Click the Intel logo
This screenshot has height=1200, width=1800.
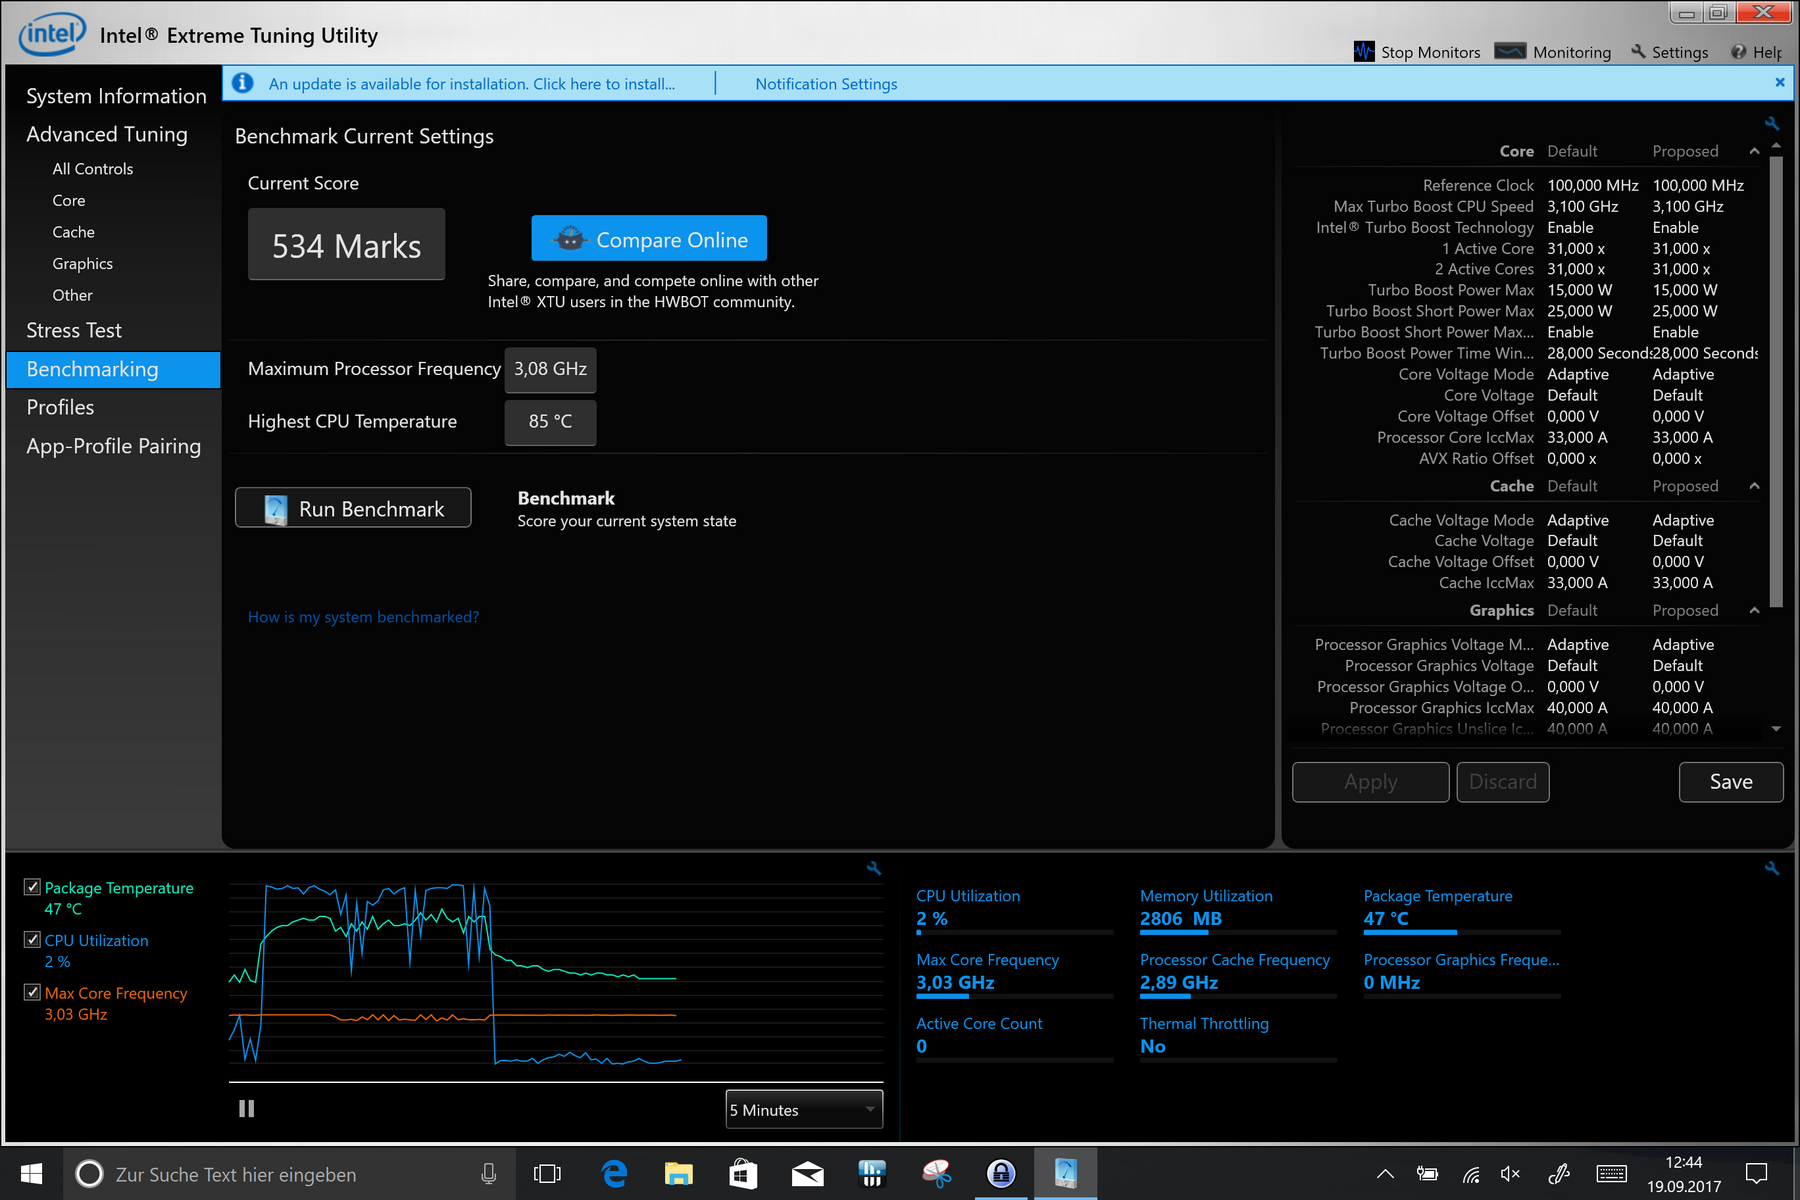pos(52,35)
